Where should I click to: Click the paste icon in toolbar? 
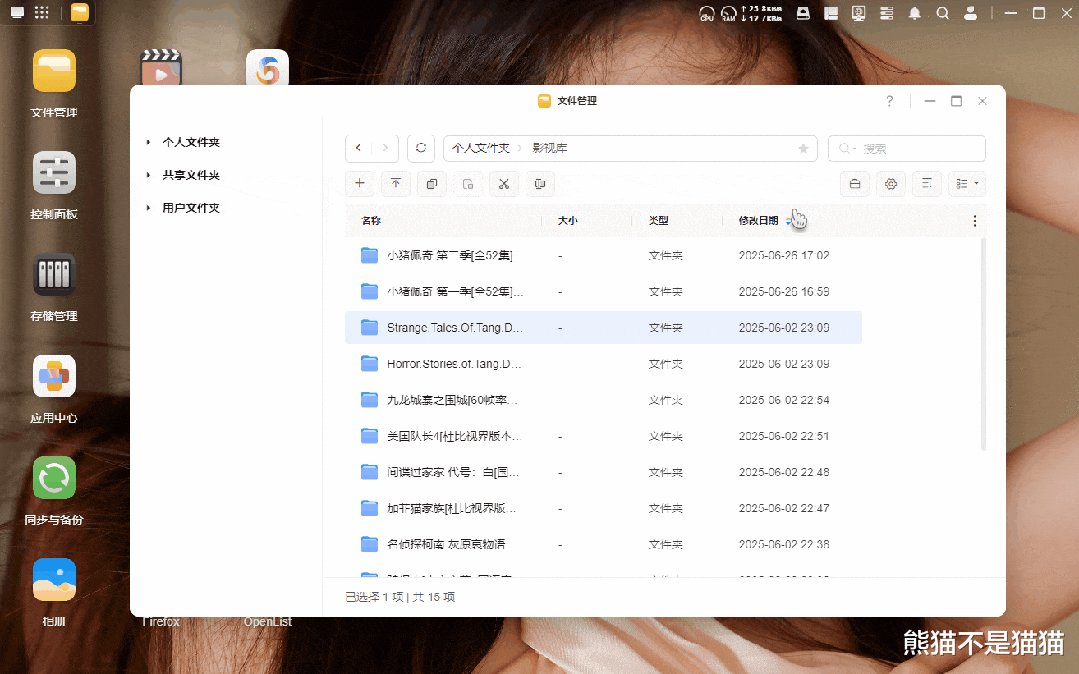468,184
